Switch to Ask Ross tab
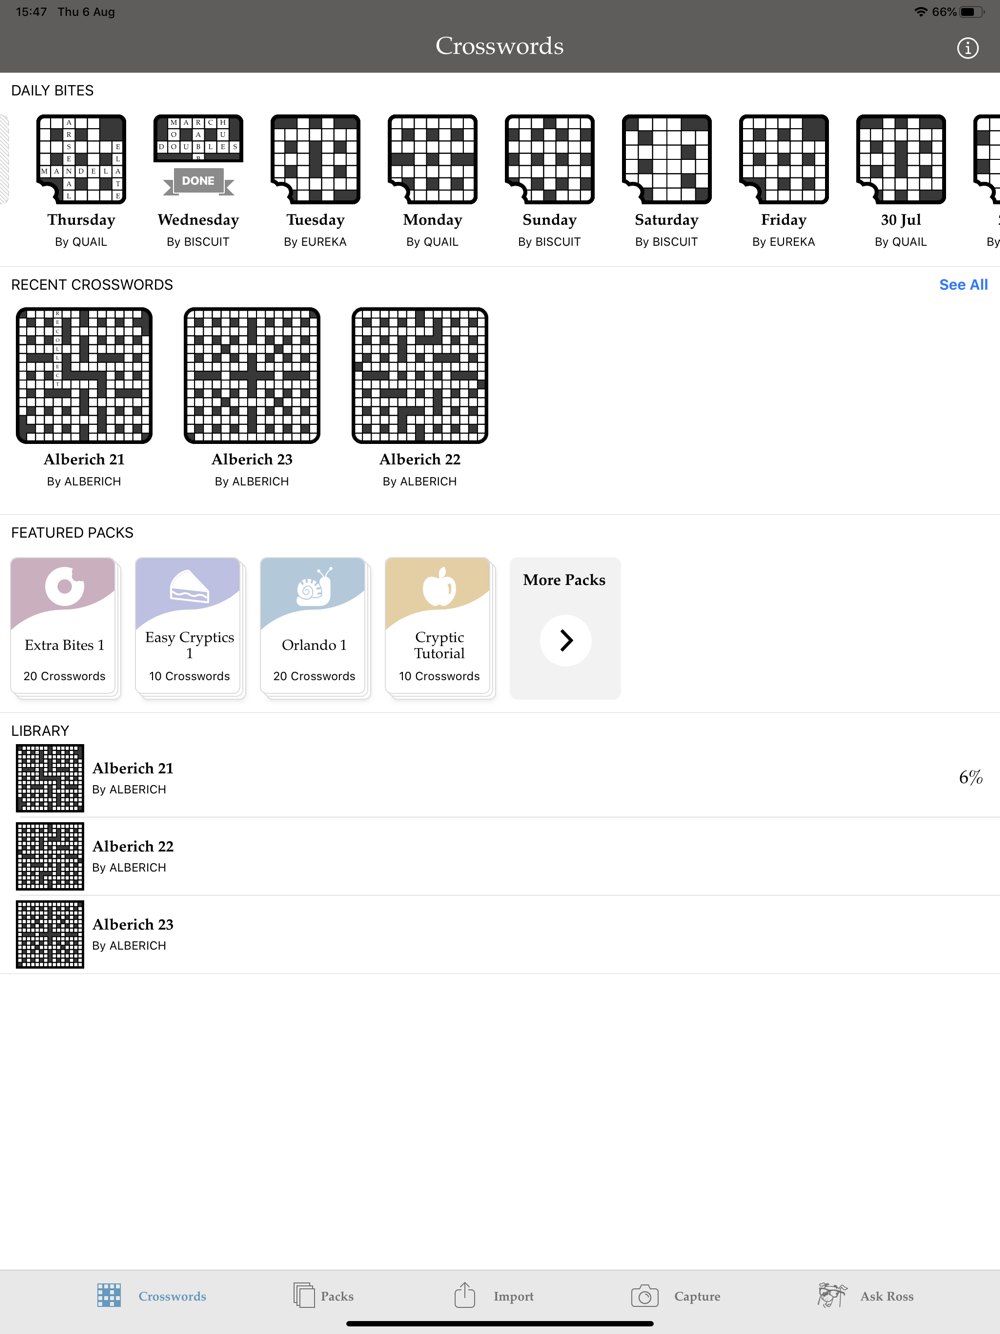This screenshot has height=1334, width=1000. coord(865,1296)
